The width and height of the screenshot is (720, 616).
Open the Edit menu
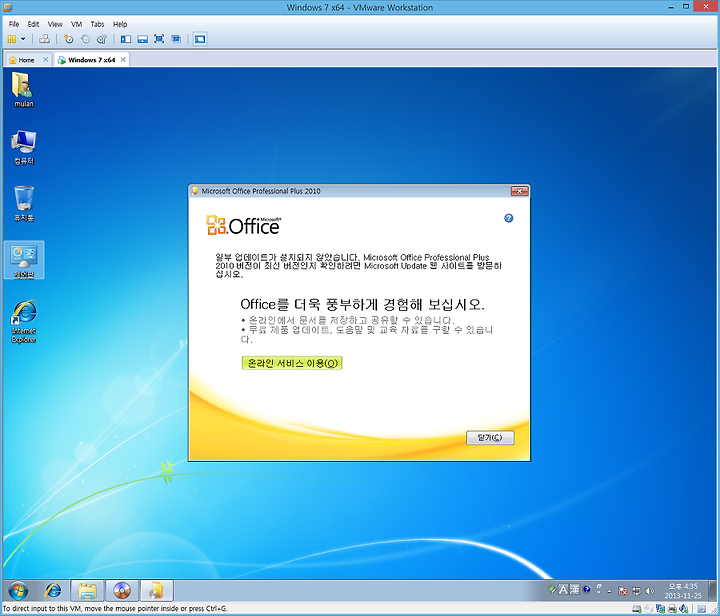(x=33, y=24)
